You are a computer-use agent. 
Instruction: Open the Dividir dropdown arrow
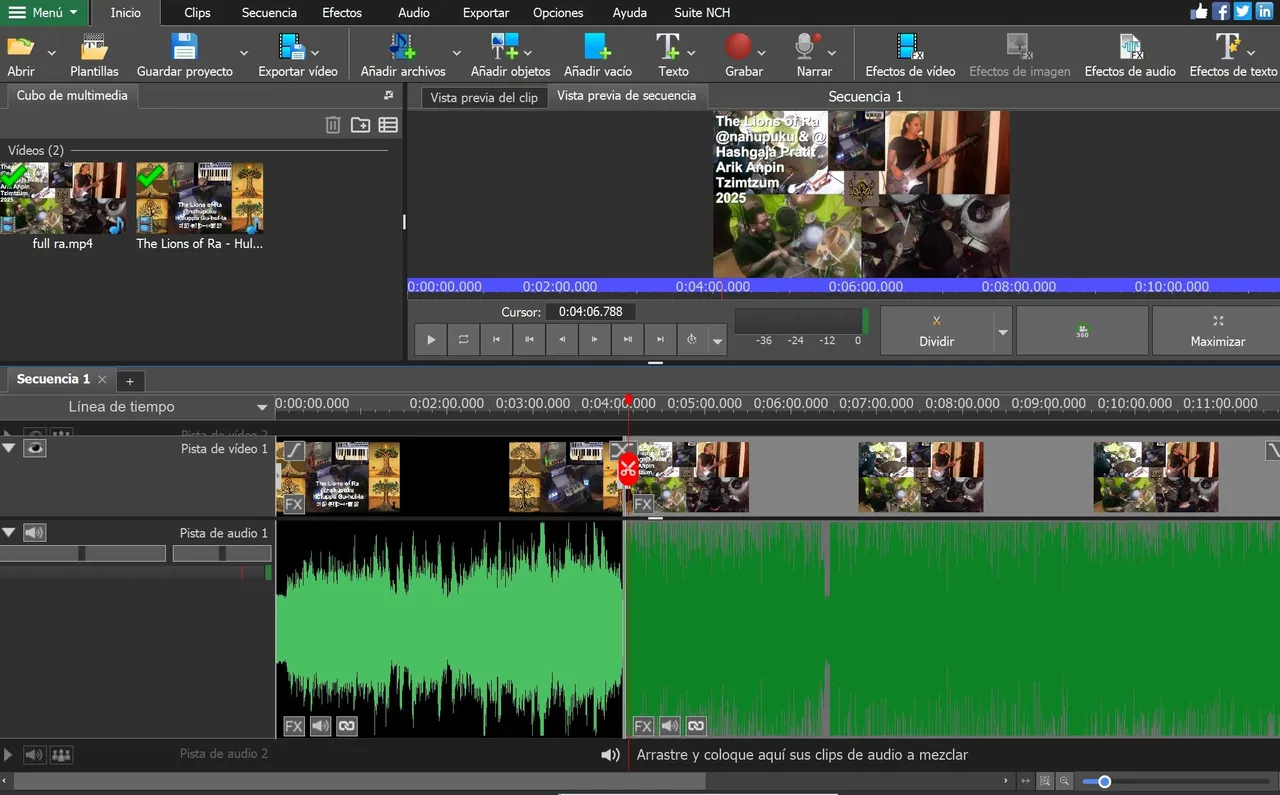pyautogui.click(x=1003, y=332)
